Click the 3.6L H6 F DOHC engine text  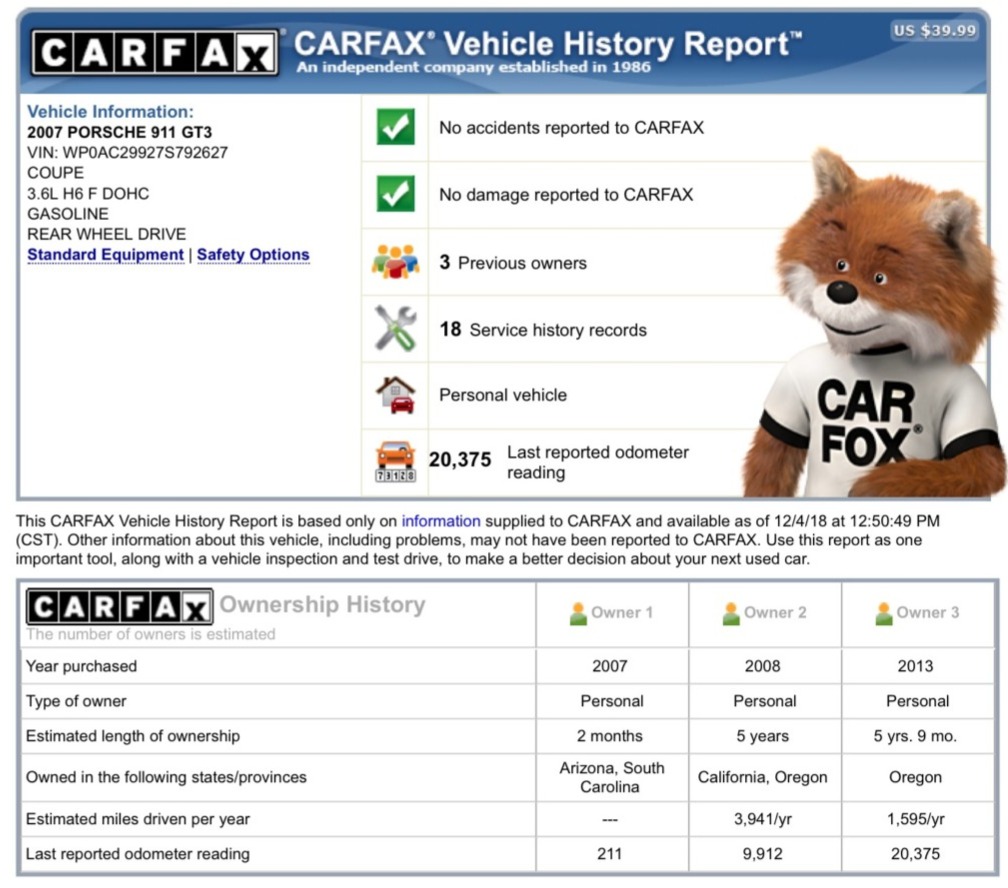(88, 194)
